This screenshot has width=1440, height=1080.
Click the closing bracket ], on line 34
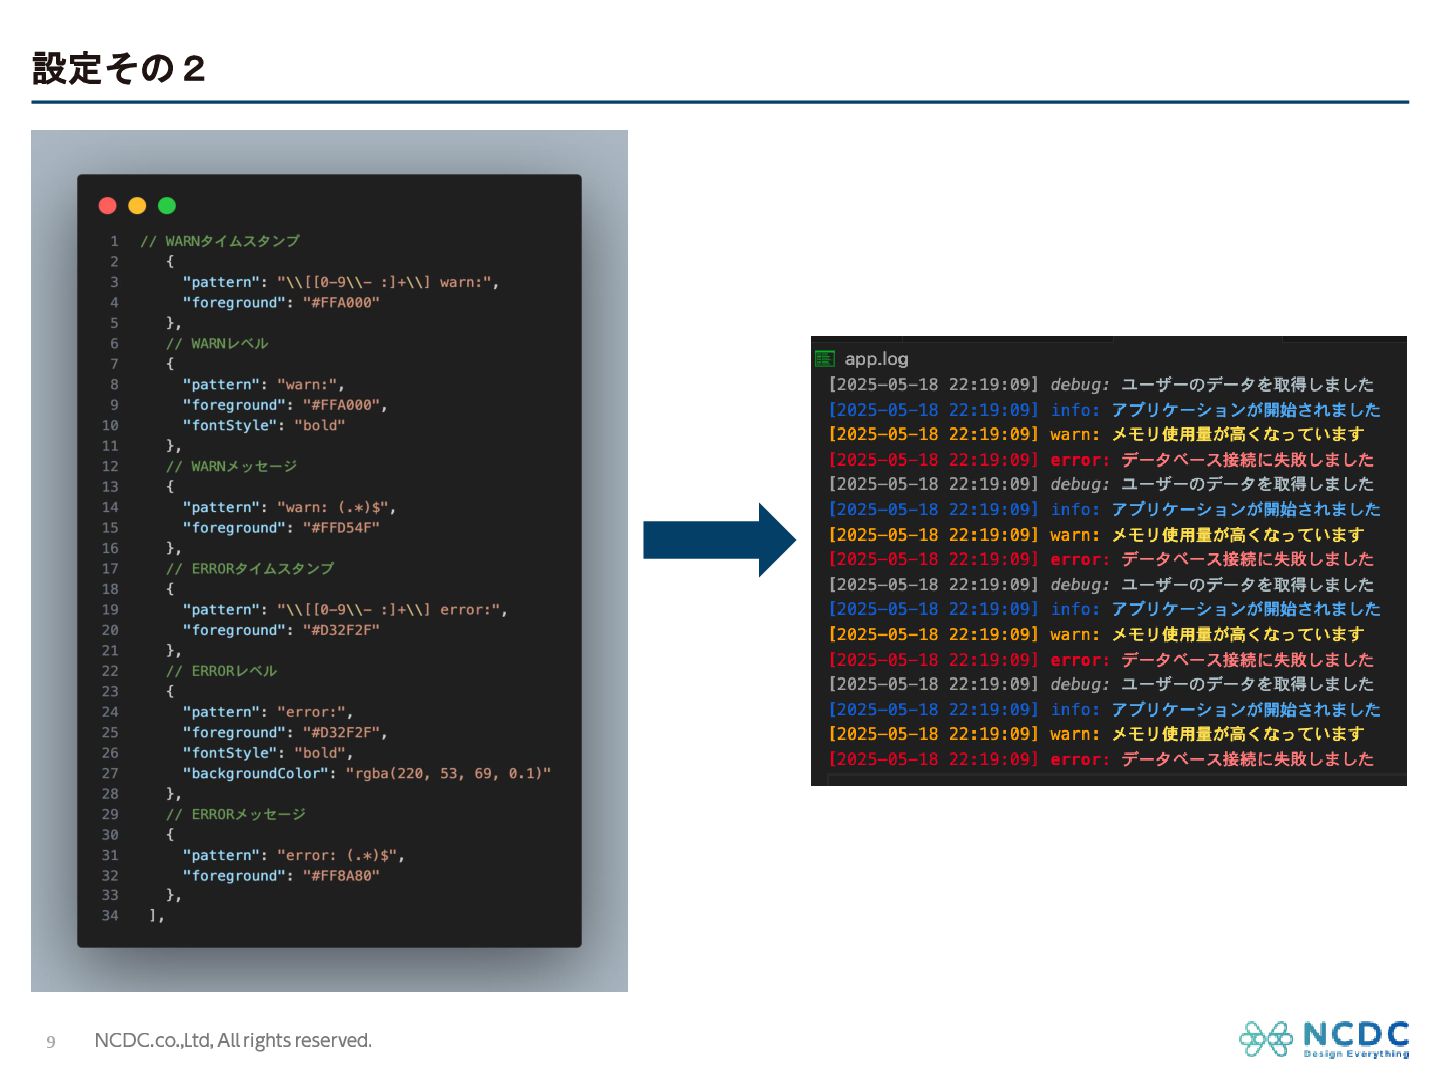[157, 916]
